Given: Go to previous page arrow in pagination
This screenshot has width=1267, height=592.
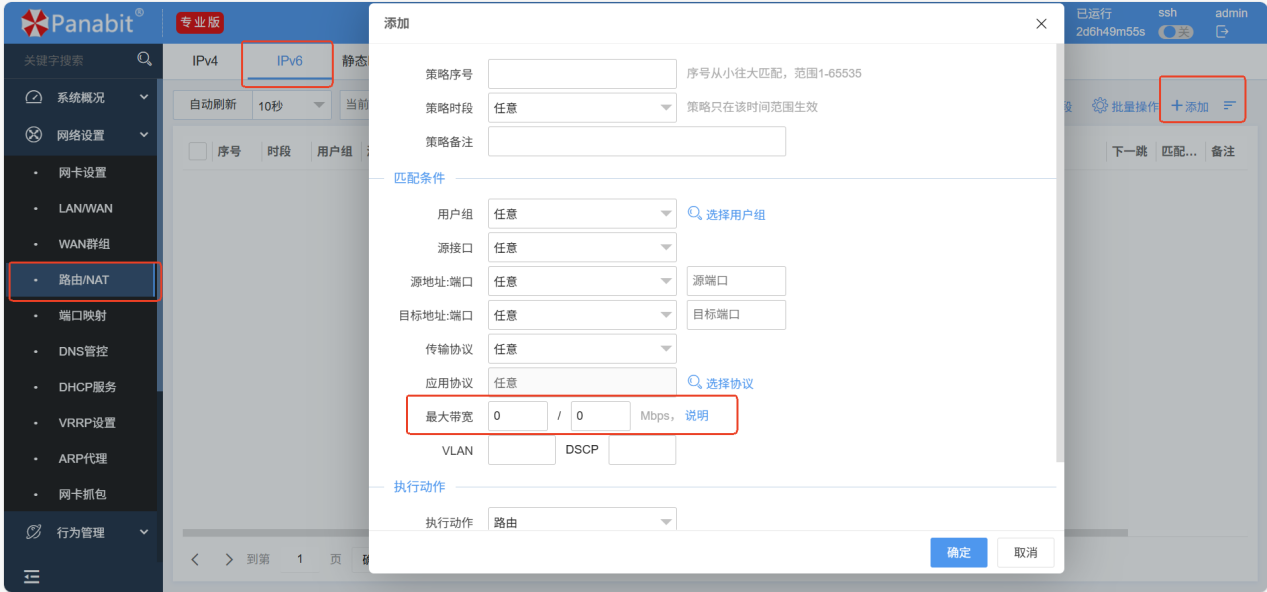Looking at the screenshot, I should tap(196, 559).
